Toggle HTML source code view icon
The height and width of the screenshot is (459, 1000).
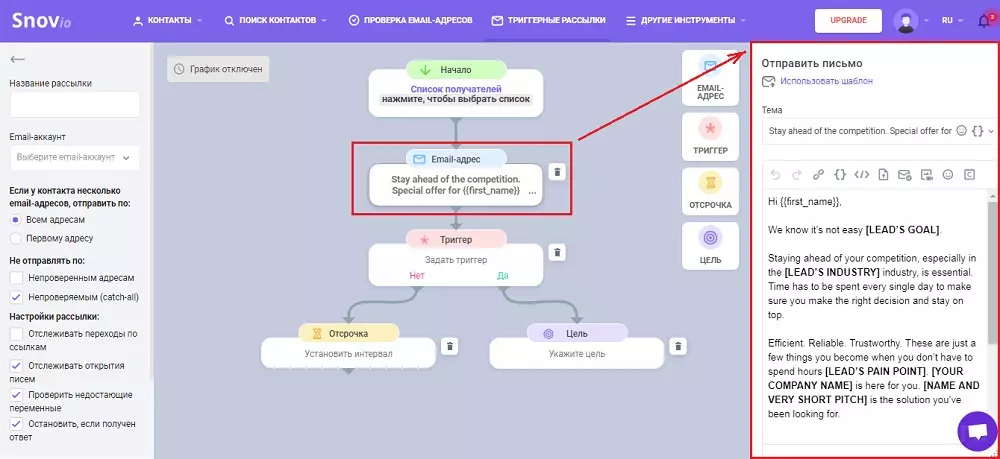862,175
